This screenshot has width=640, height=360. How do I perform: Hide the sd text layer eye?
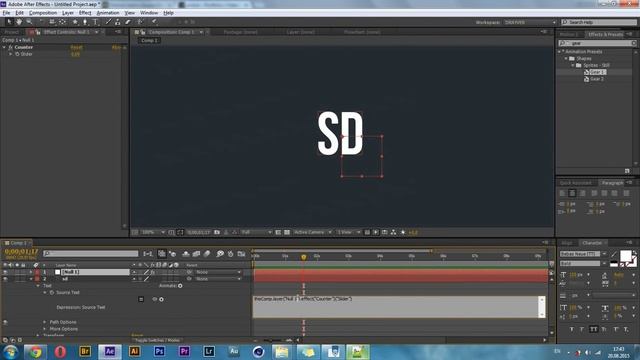pyautogui.click(x=5, y=279)
